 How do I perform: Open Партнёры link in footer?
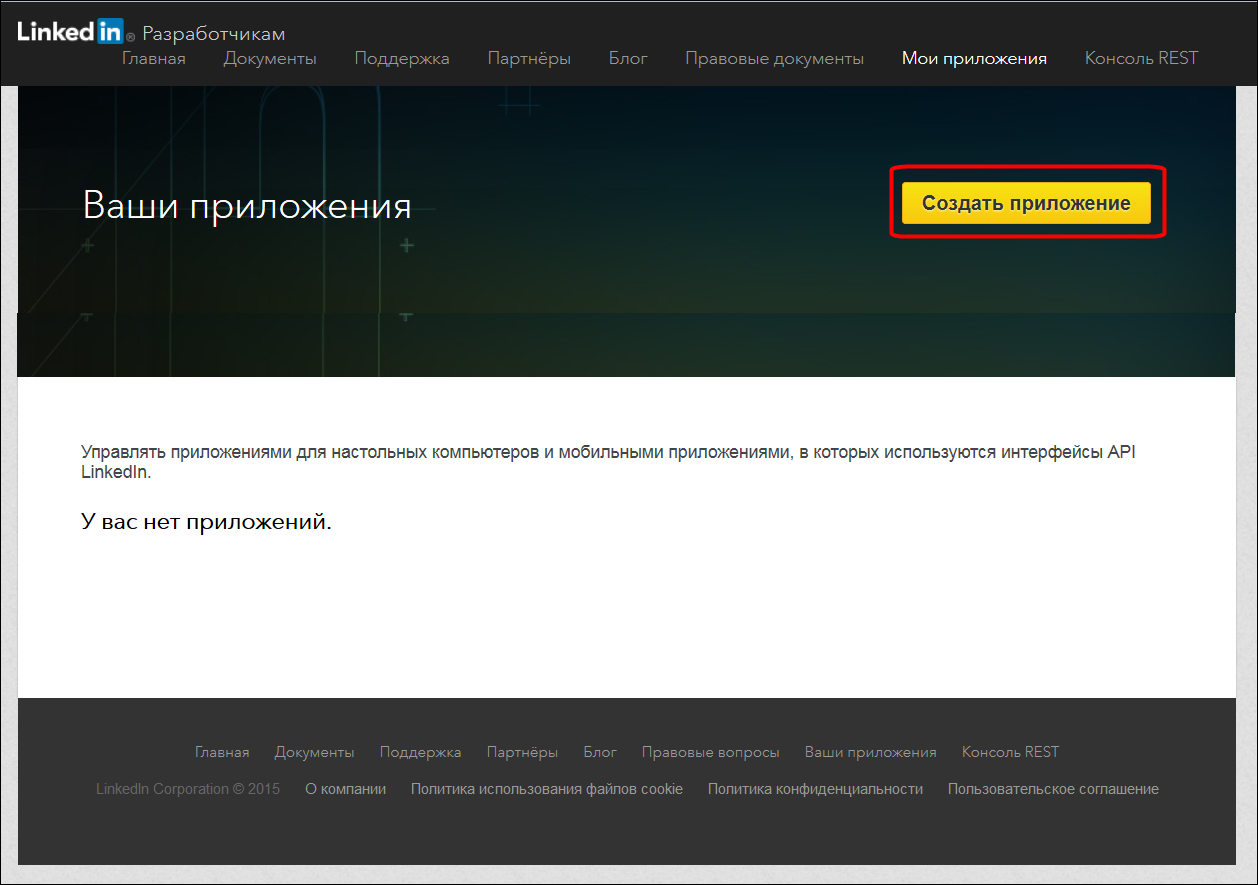coord(522,752)
